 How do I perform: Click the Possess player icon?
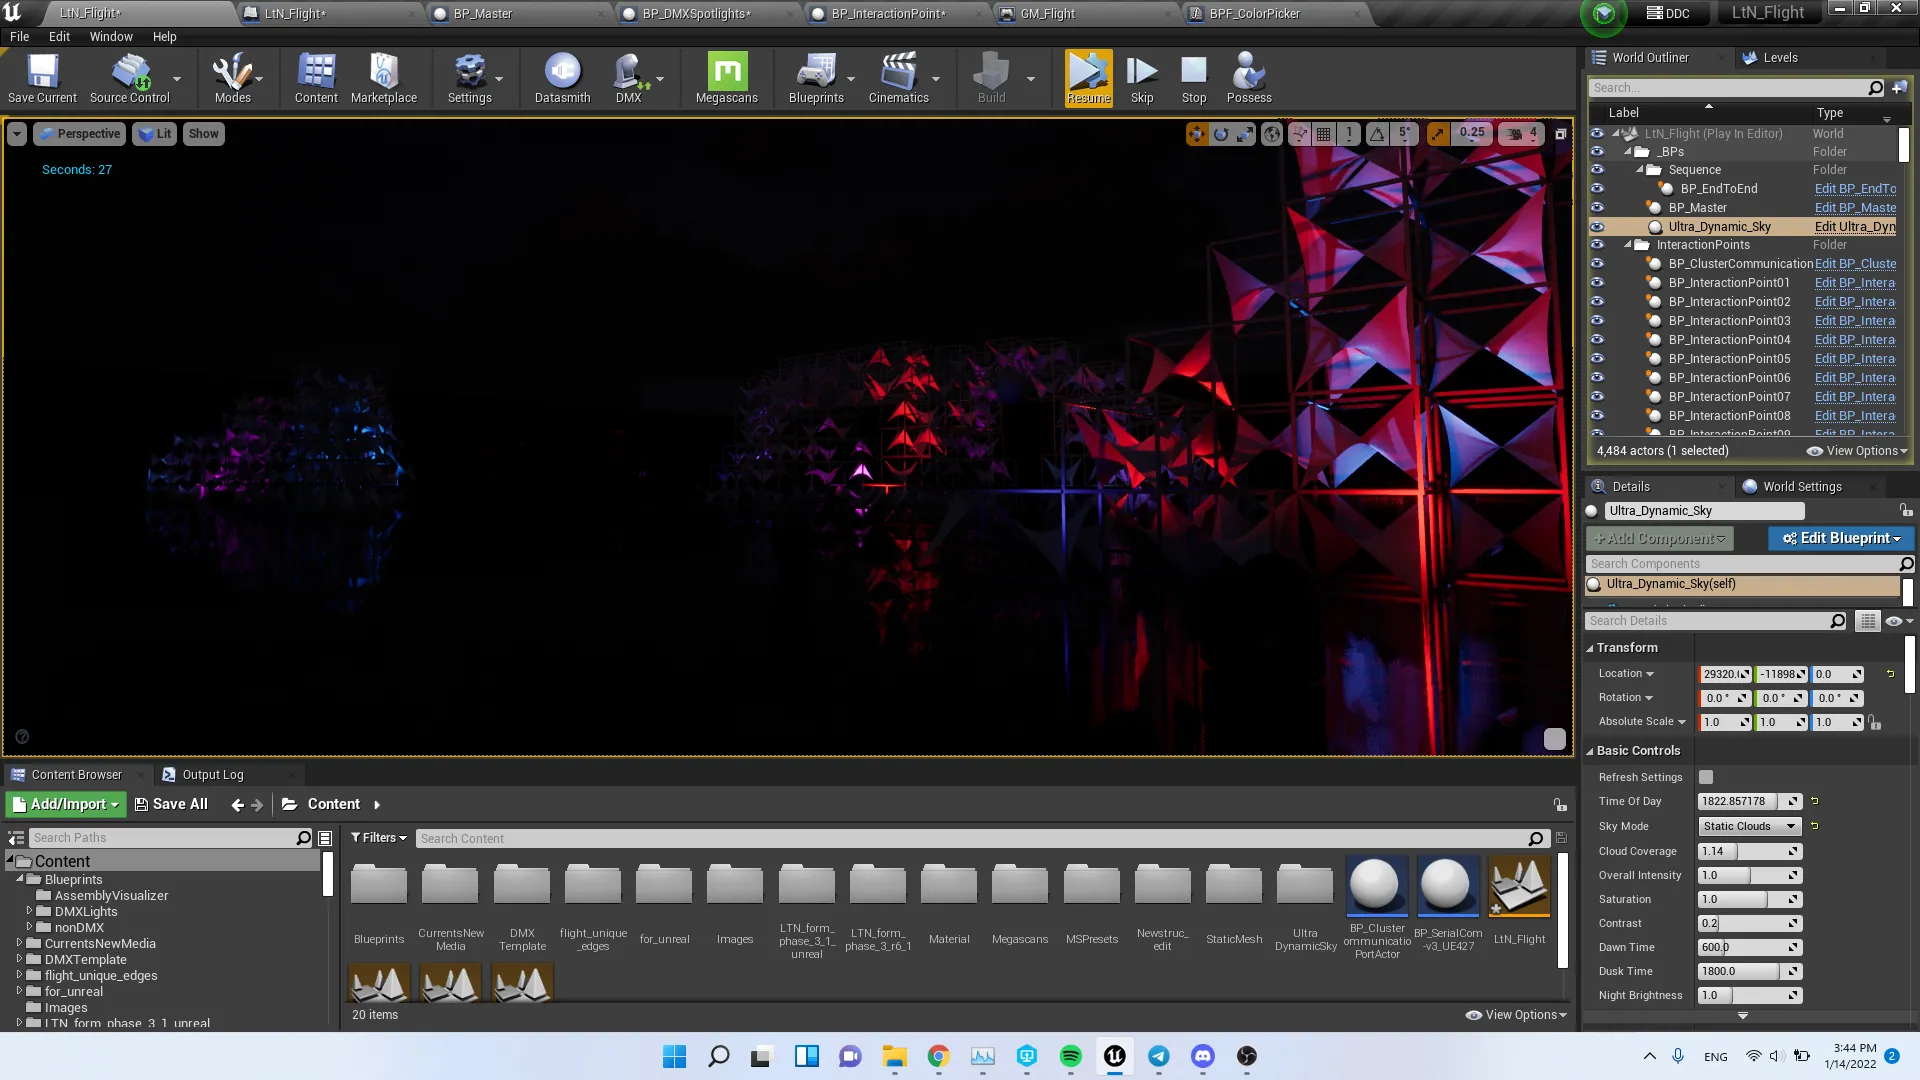1249,78
